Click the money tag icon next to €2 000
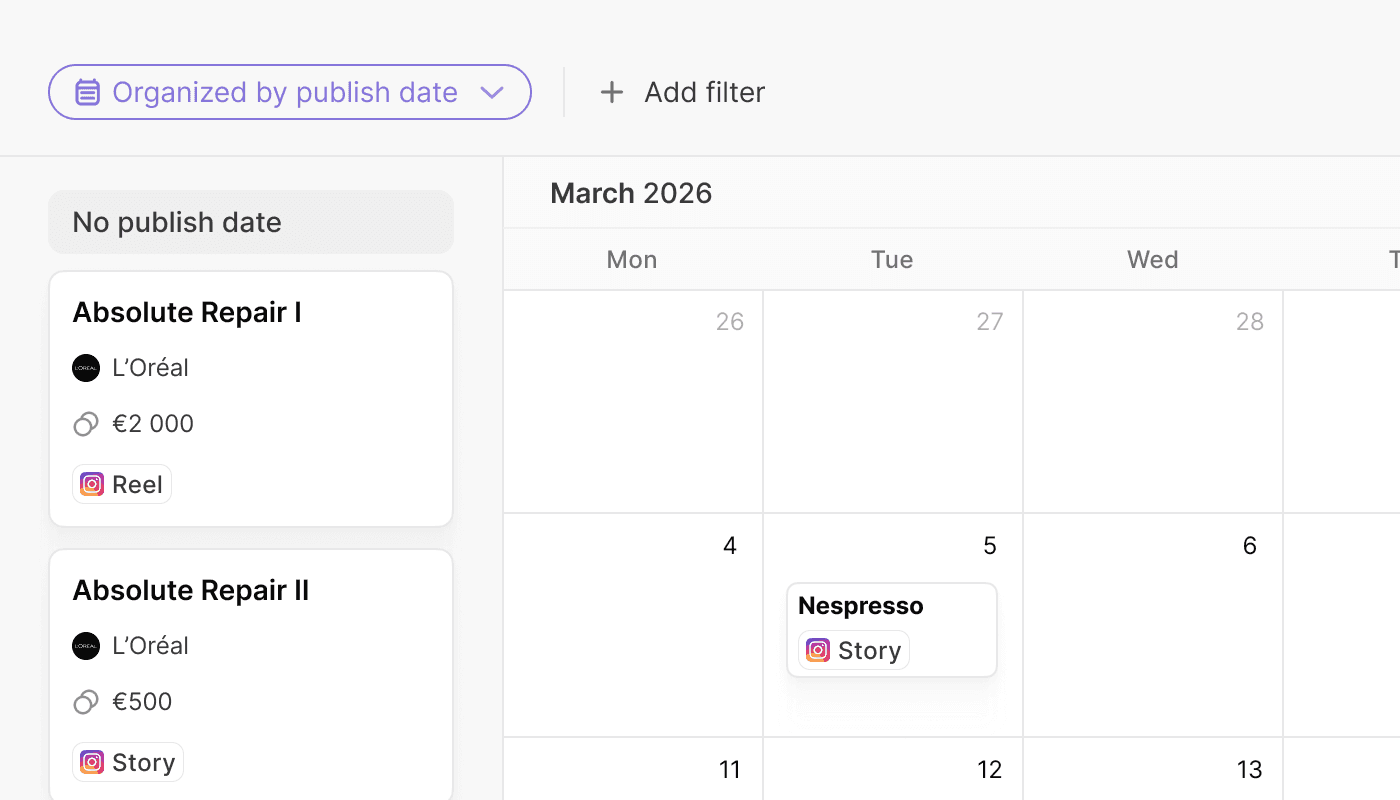The image size is (1400, 800). tap(85, 423)
